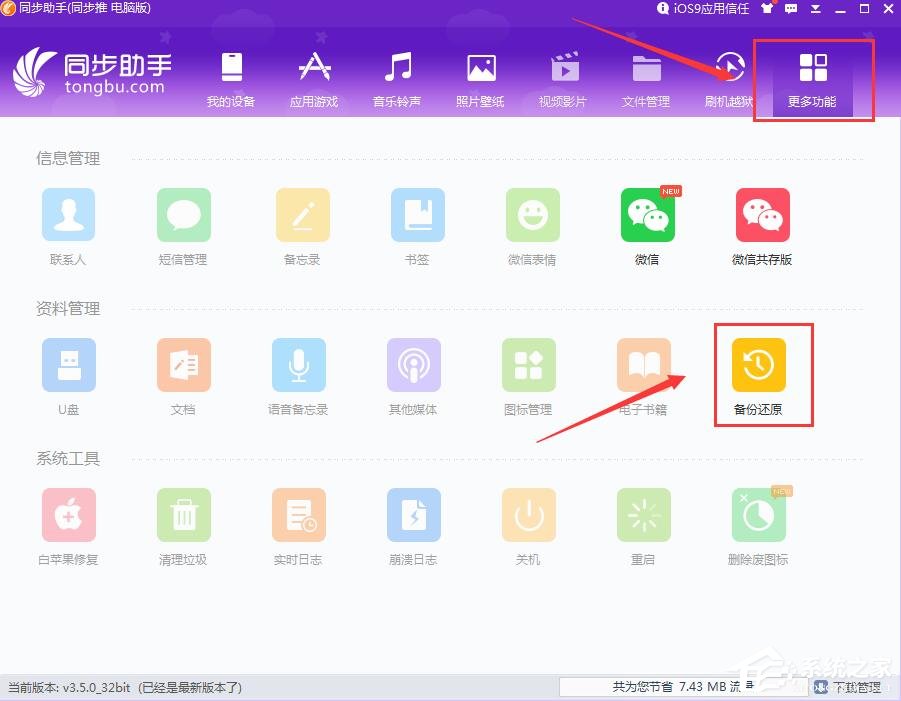This screenshot has width=901, height=701.
Task: Open the feedback chat icon in title bar
Action: (791, 9)
